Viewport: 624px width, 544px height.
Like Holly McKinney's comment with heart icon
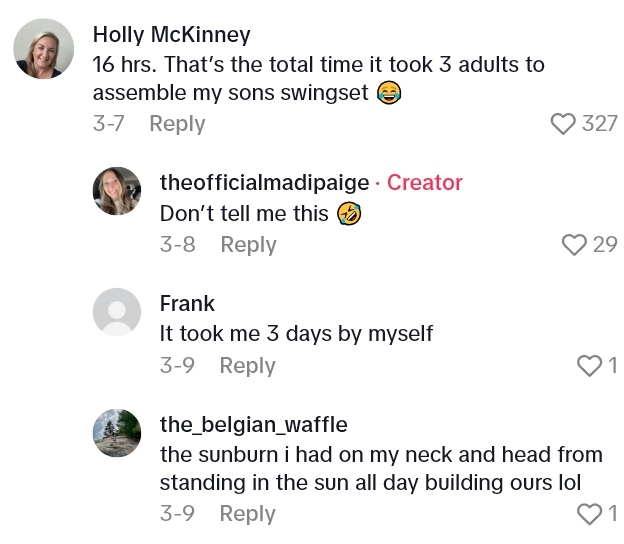point(564,124)
